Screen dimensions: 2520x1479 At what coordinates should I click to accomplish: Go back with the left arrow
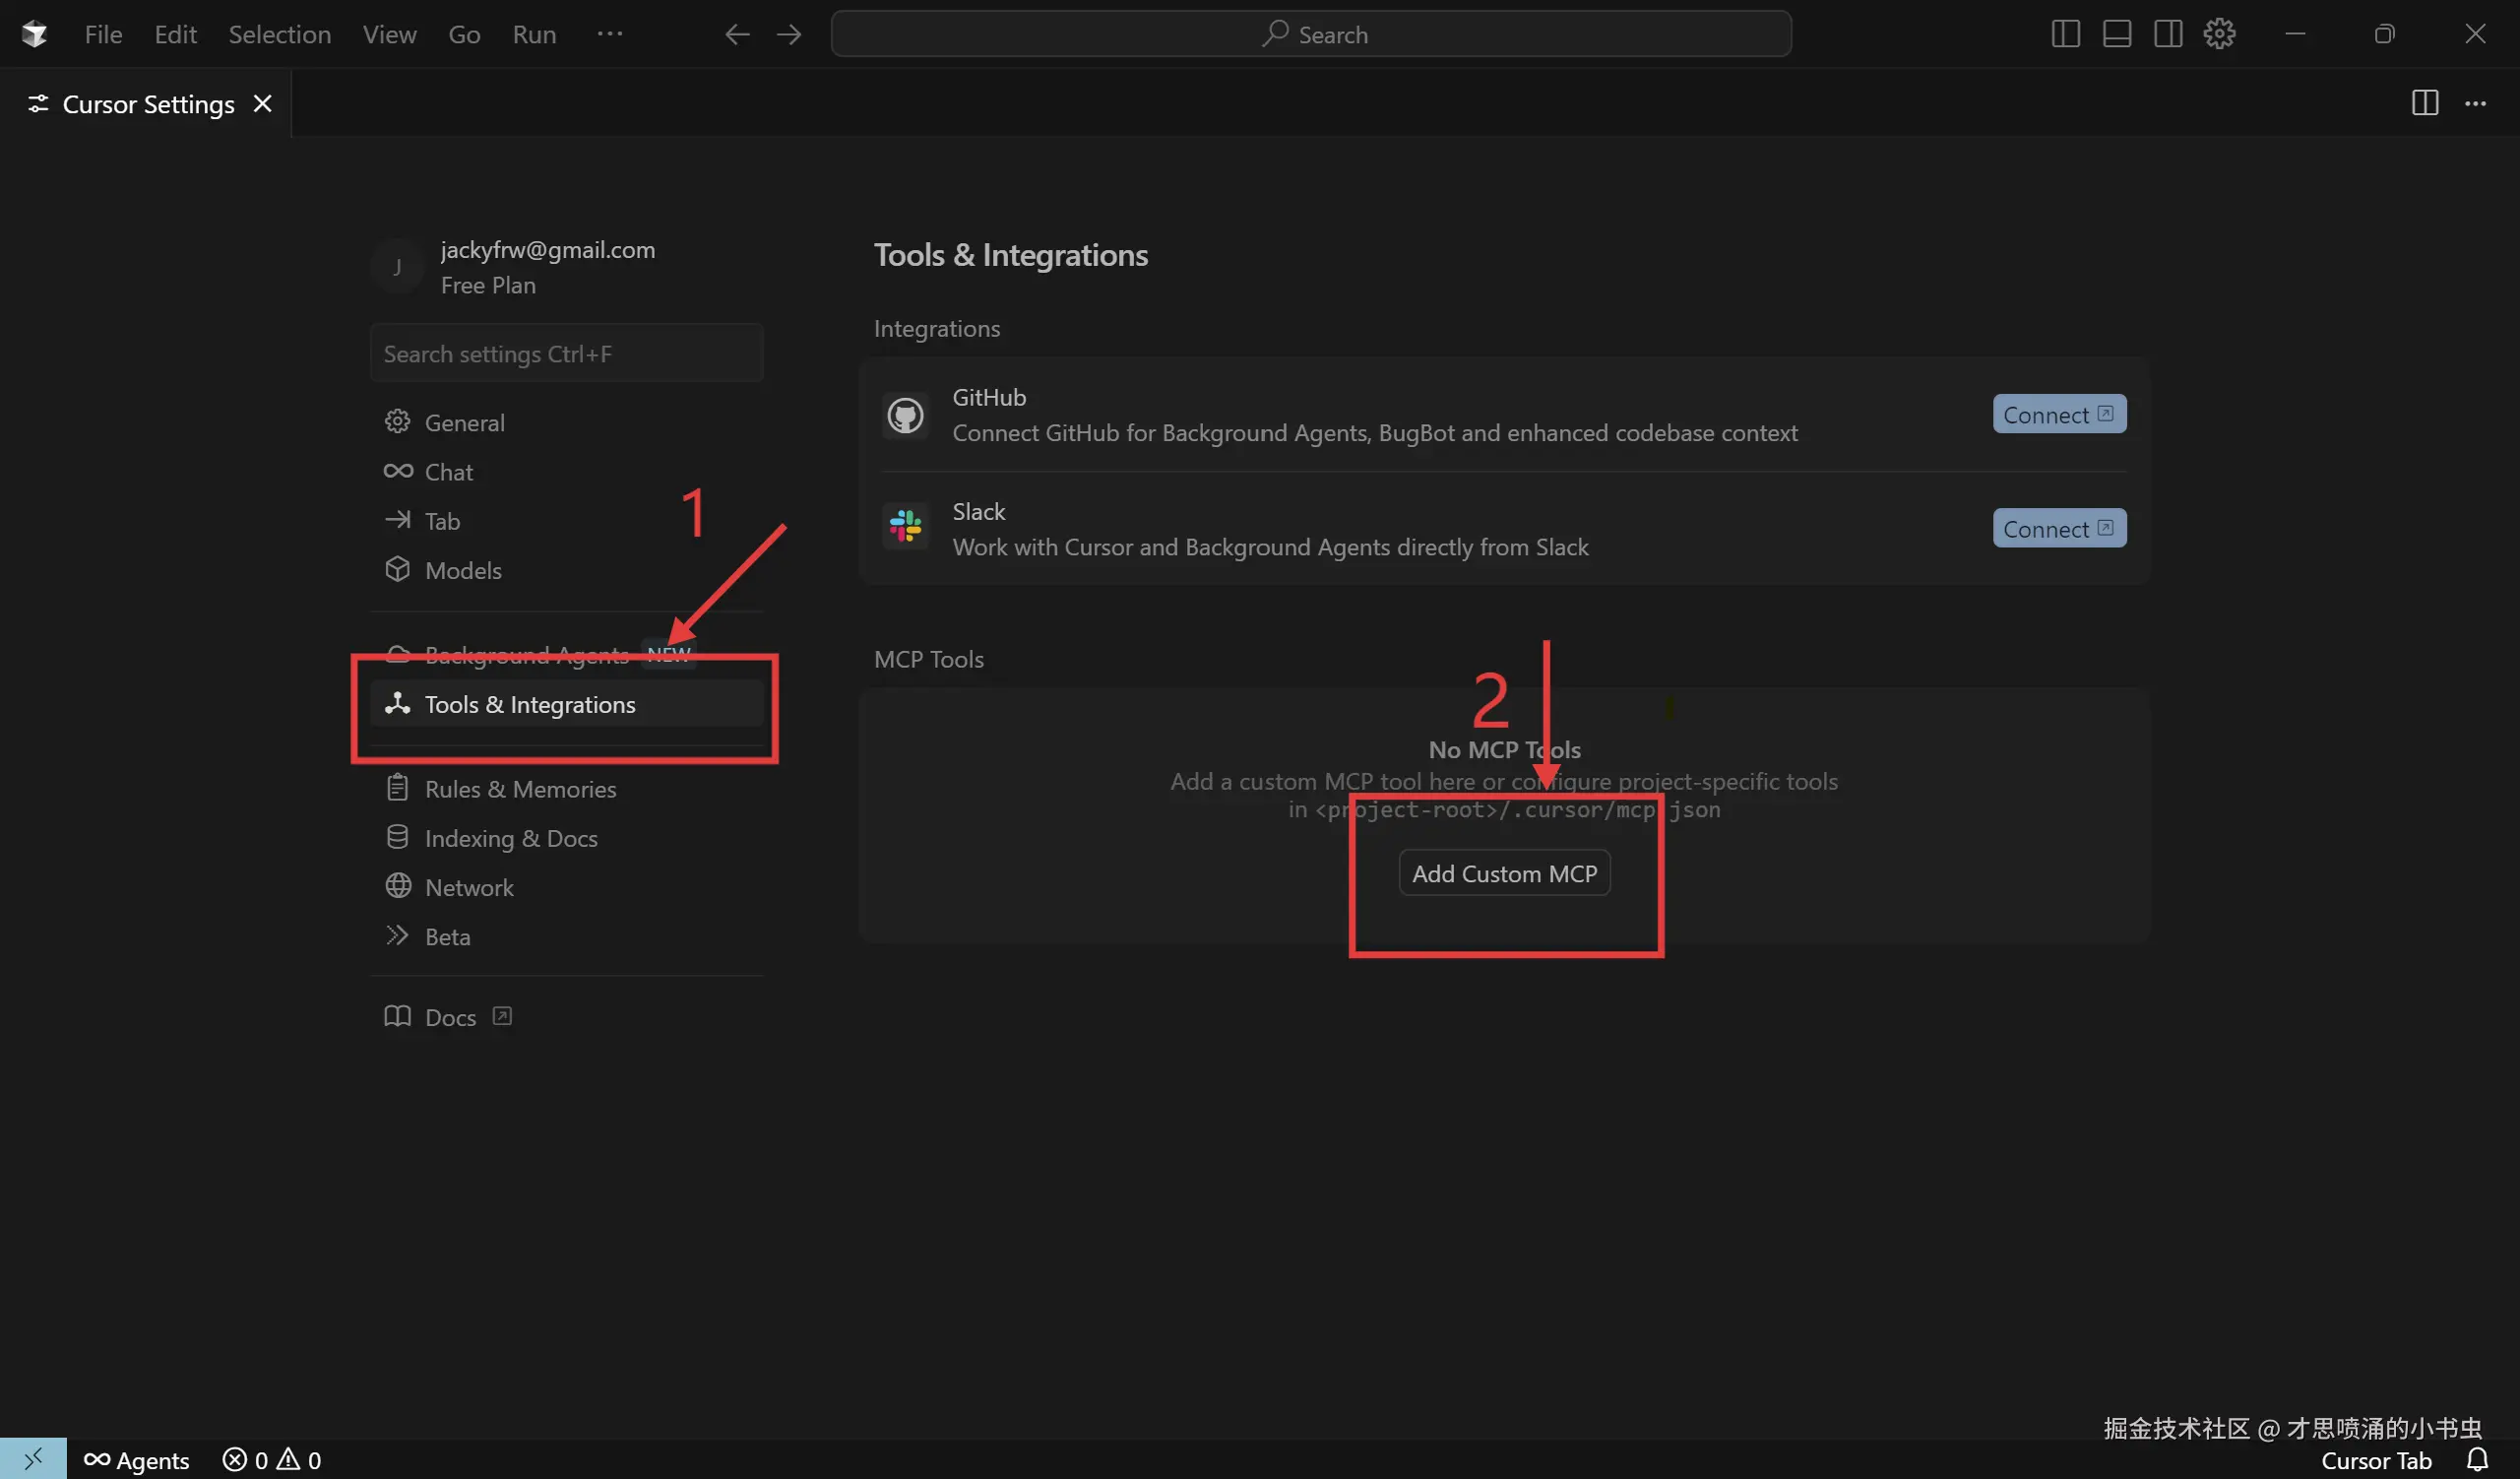click(737, 34)
